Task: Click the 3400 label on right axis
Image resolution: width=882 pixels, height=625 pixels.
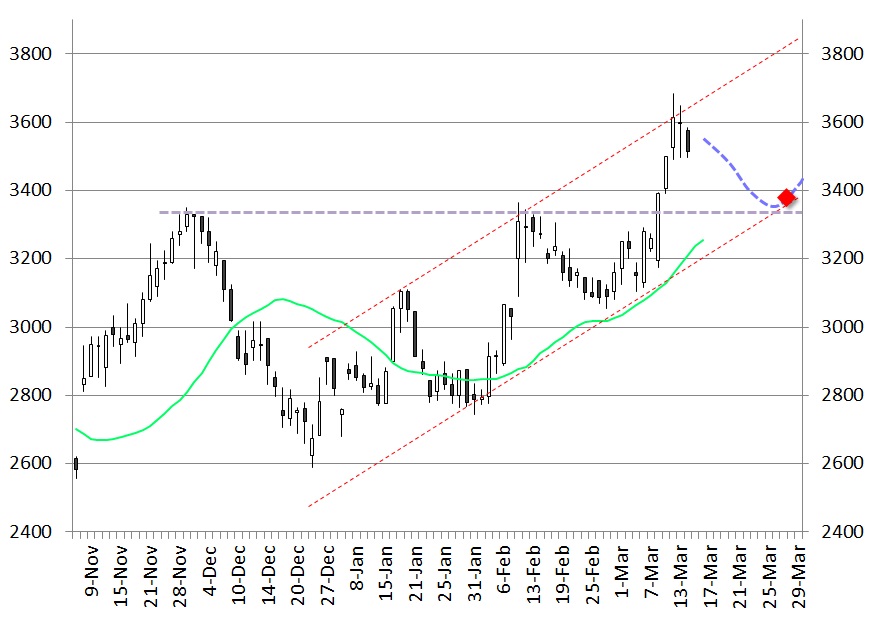Action: [842, 190]
